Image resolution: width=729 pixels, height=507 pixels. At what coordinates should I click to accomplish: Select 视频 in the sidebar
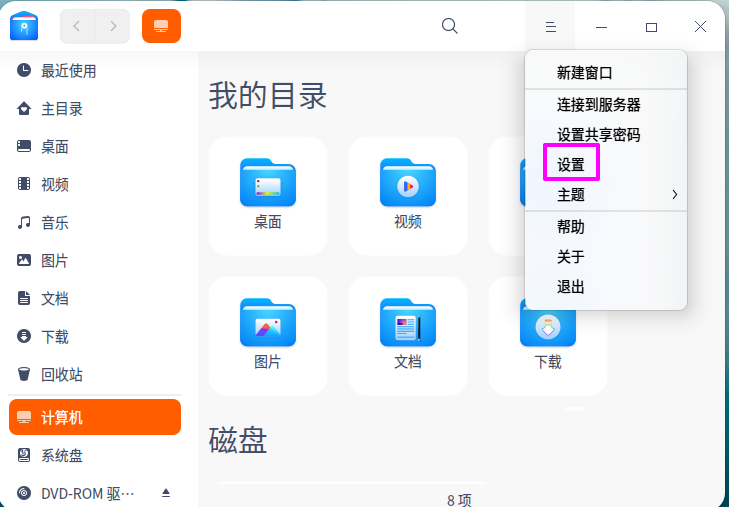[x=95, y=184]
